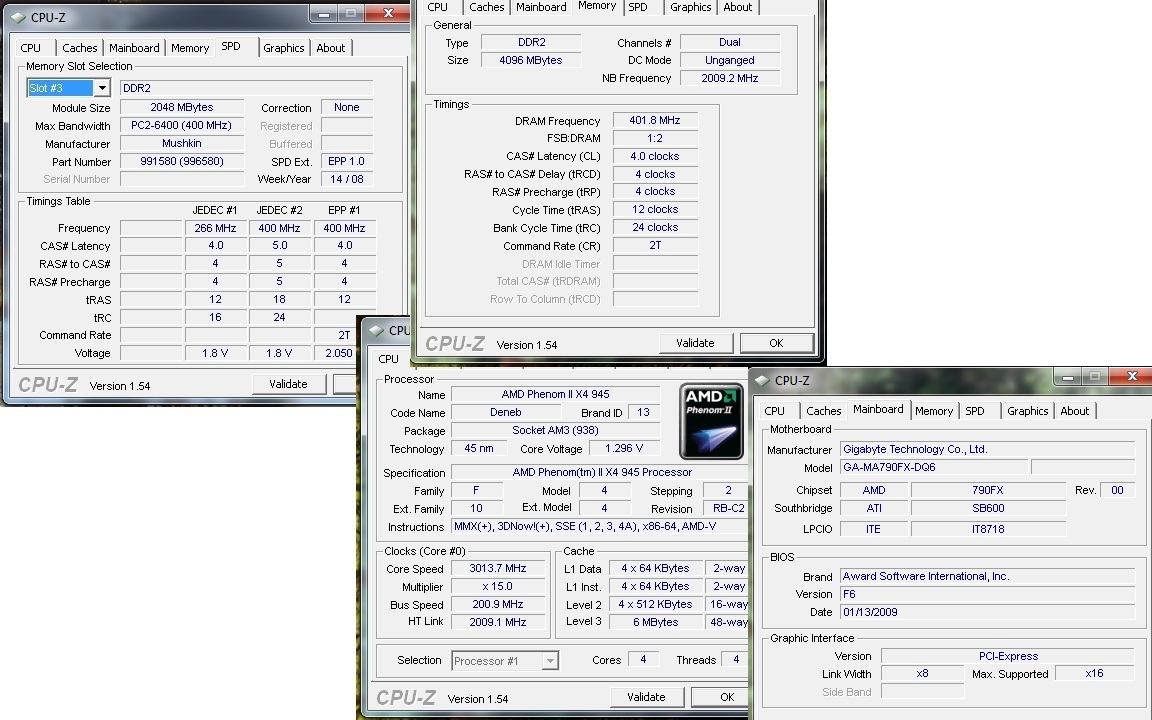The width and height of the screenshot is (1152, 720).
Task: Switch to CPU tab in Memory window
Action: click(x=437, y=7)
